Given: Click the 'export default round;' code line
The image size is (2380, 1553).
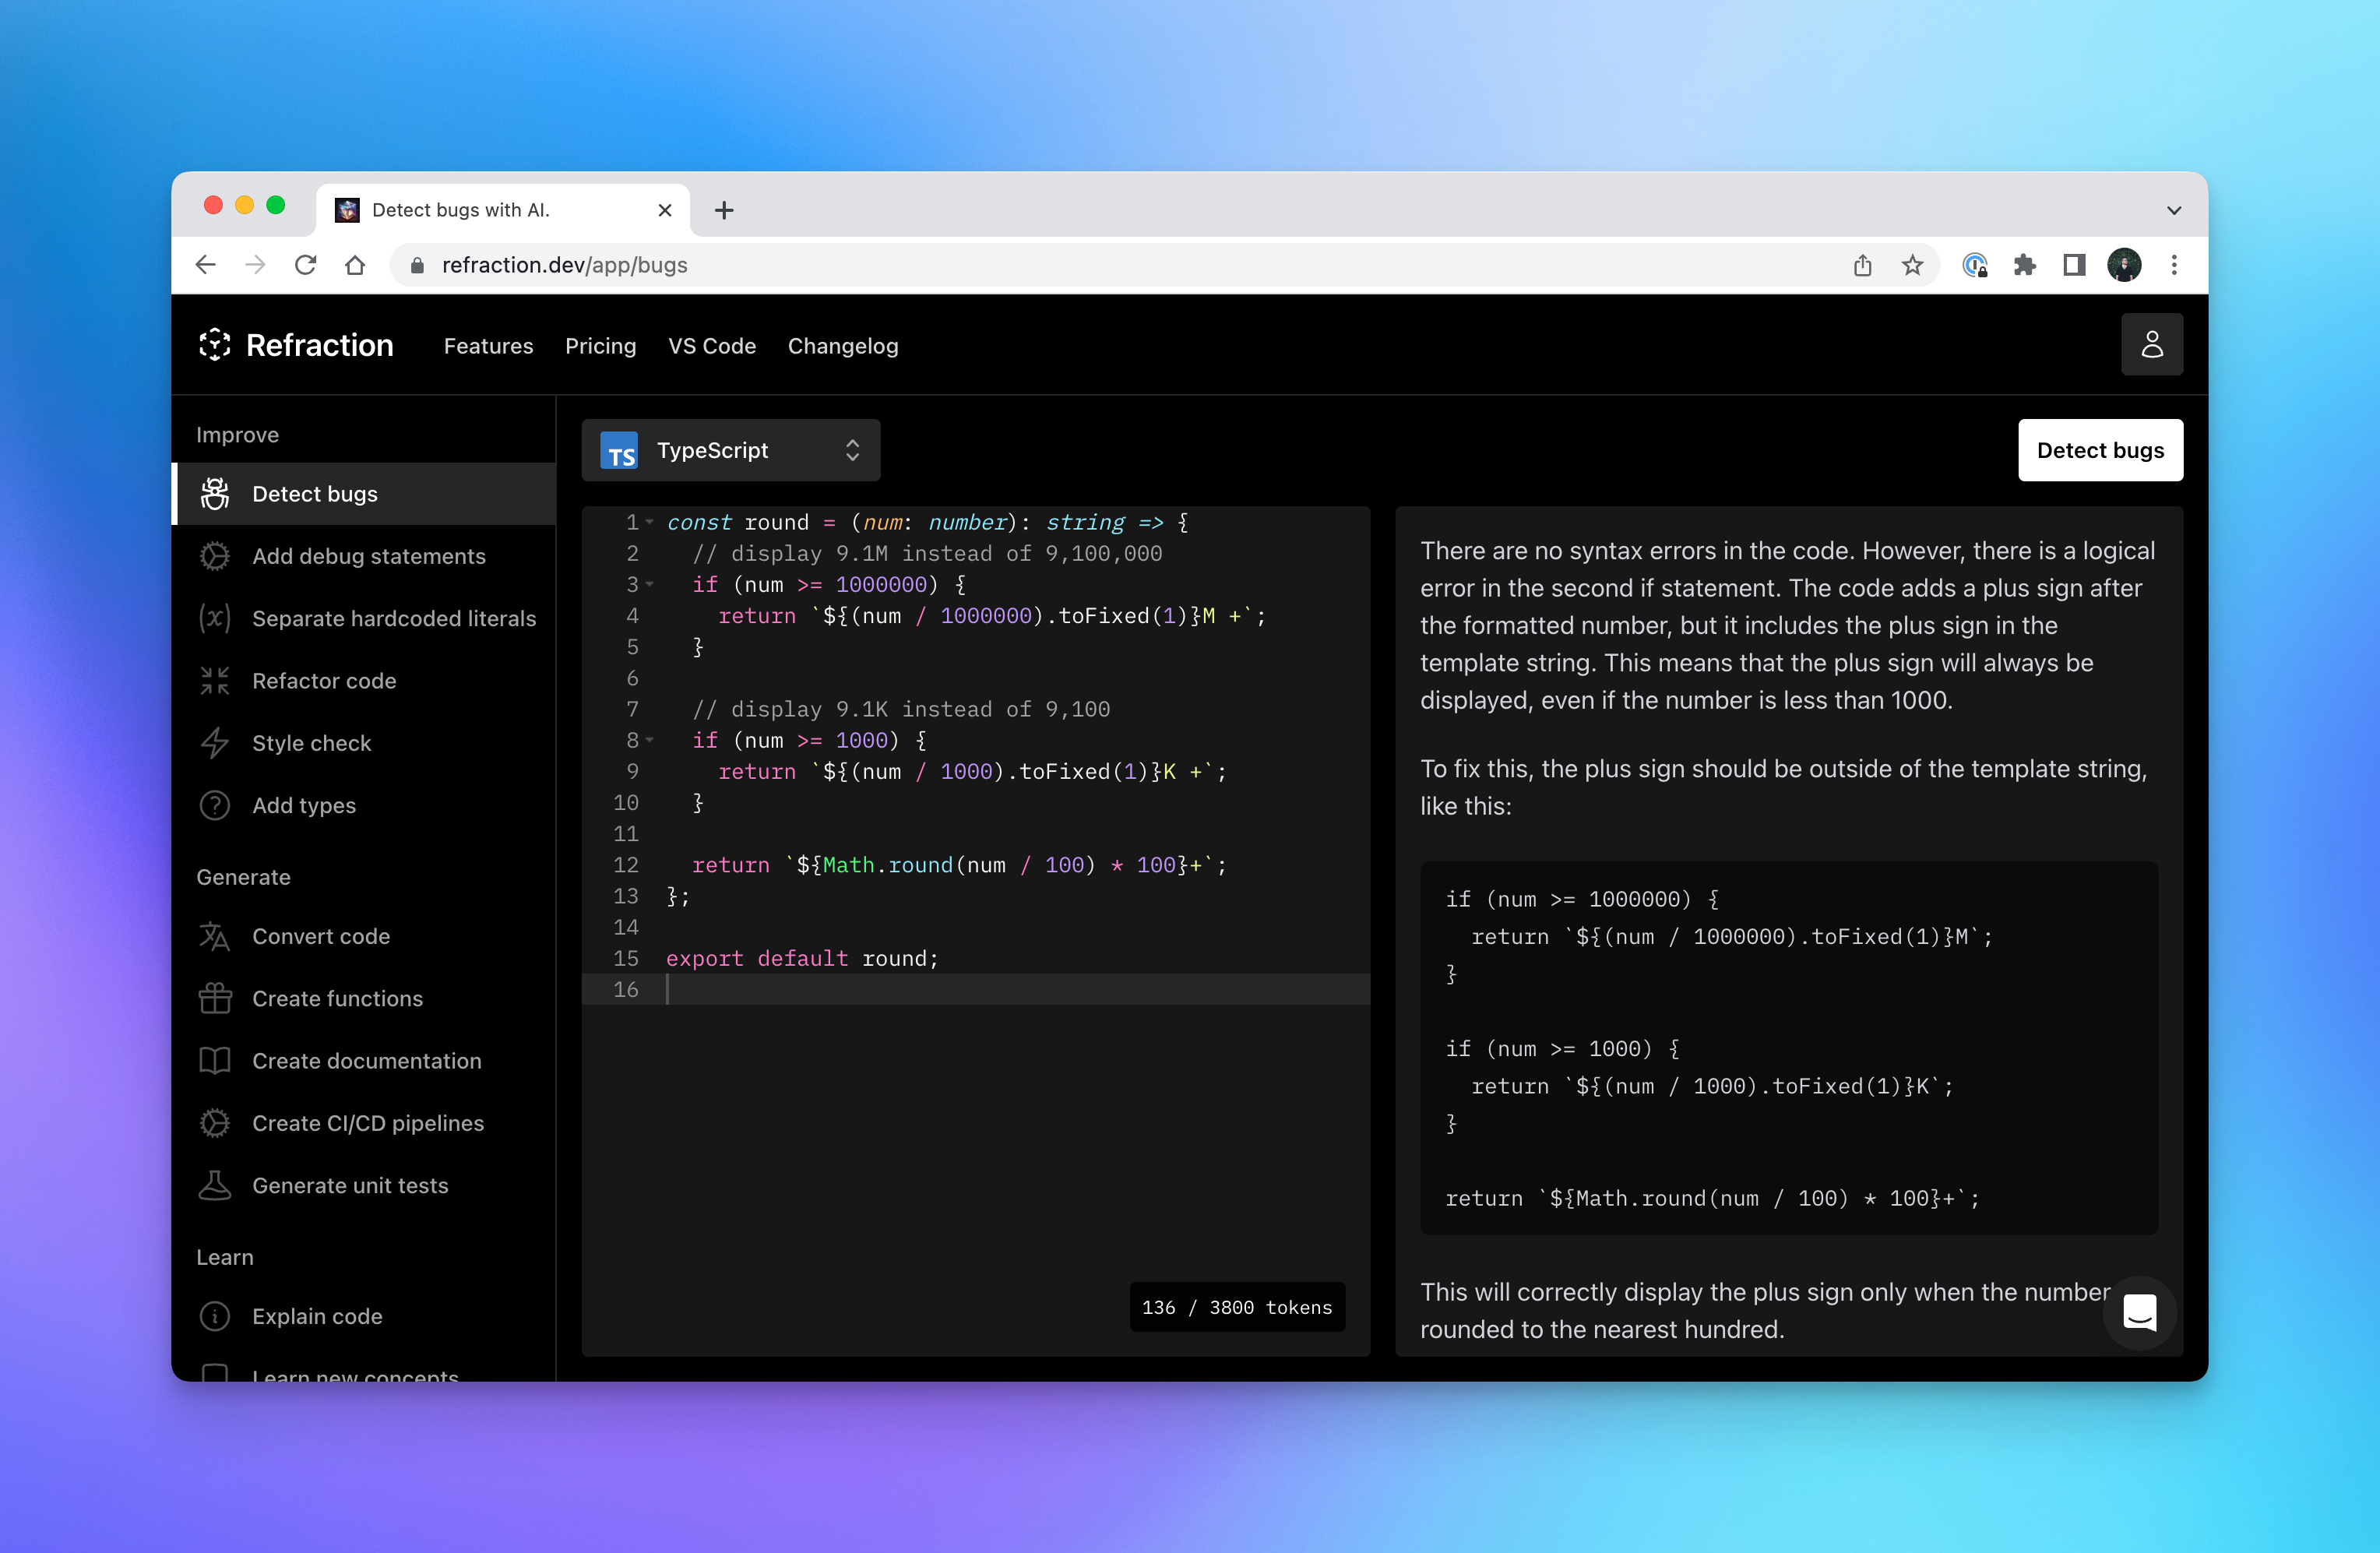Looking at the screenshot, I should tap(802, 958).
